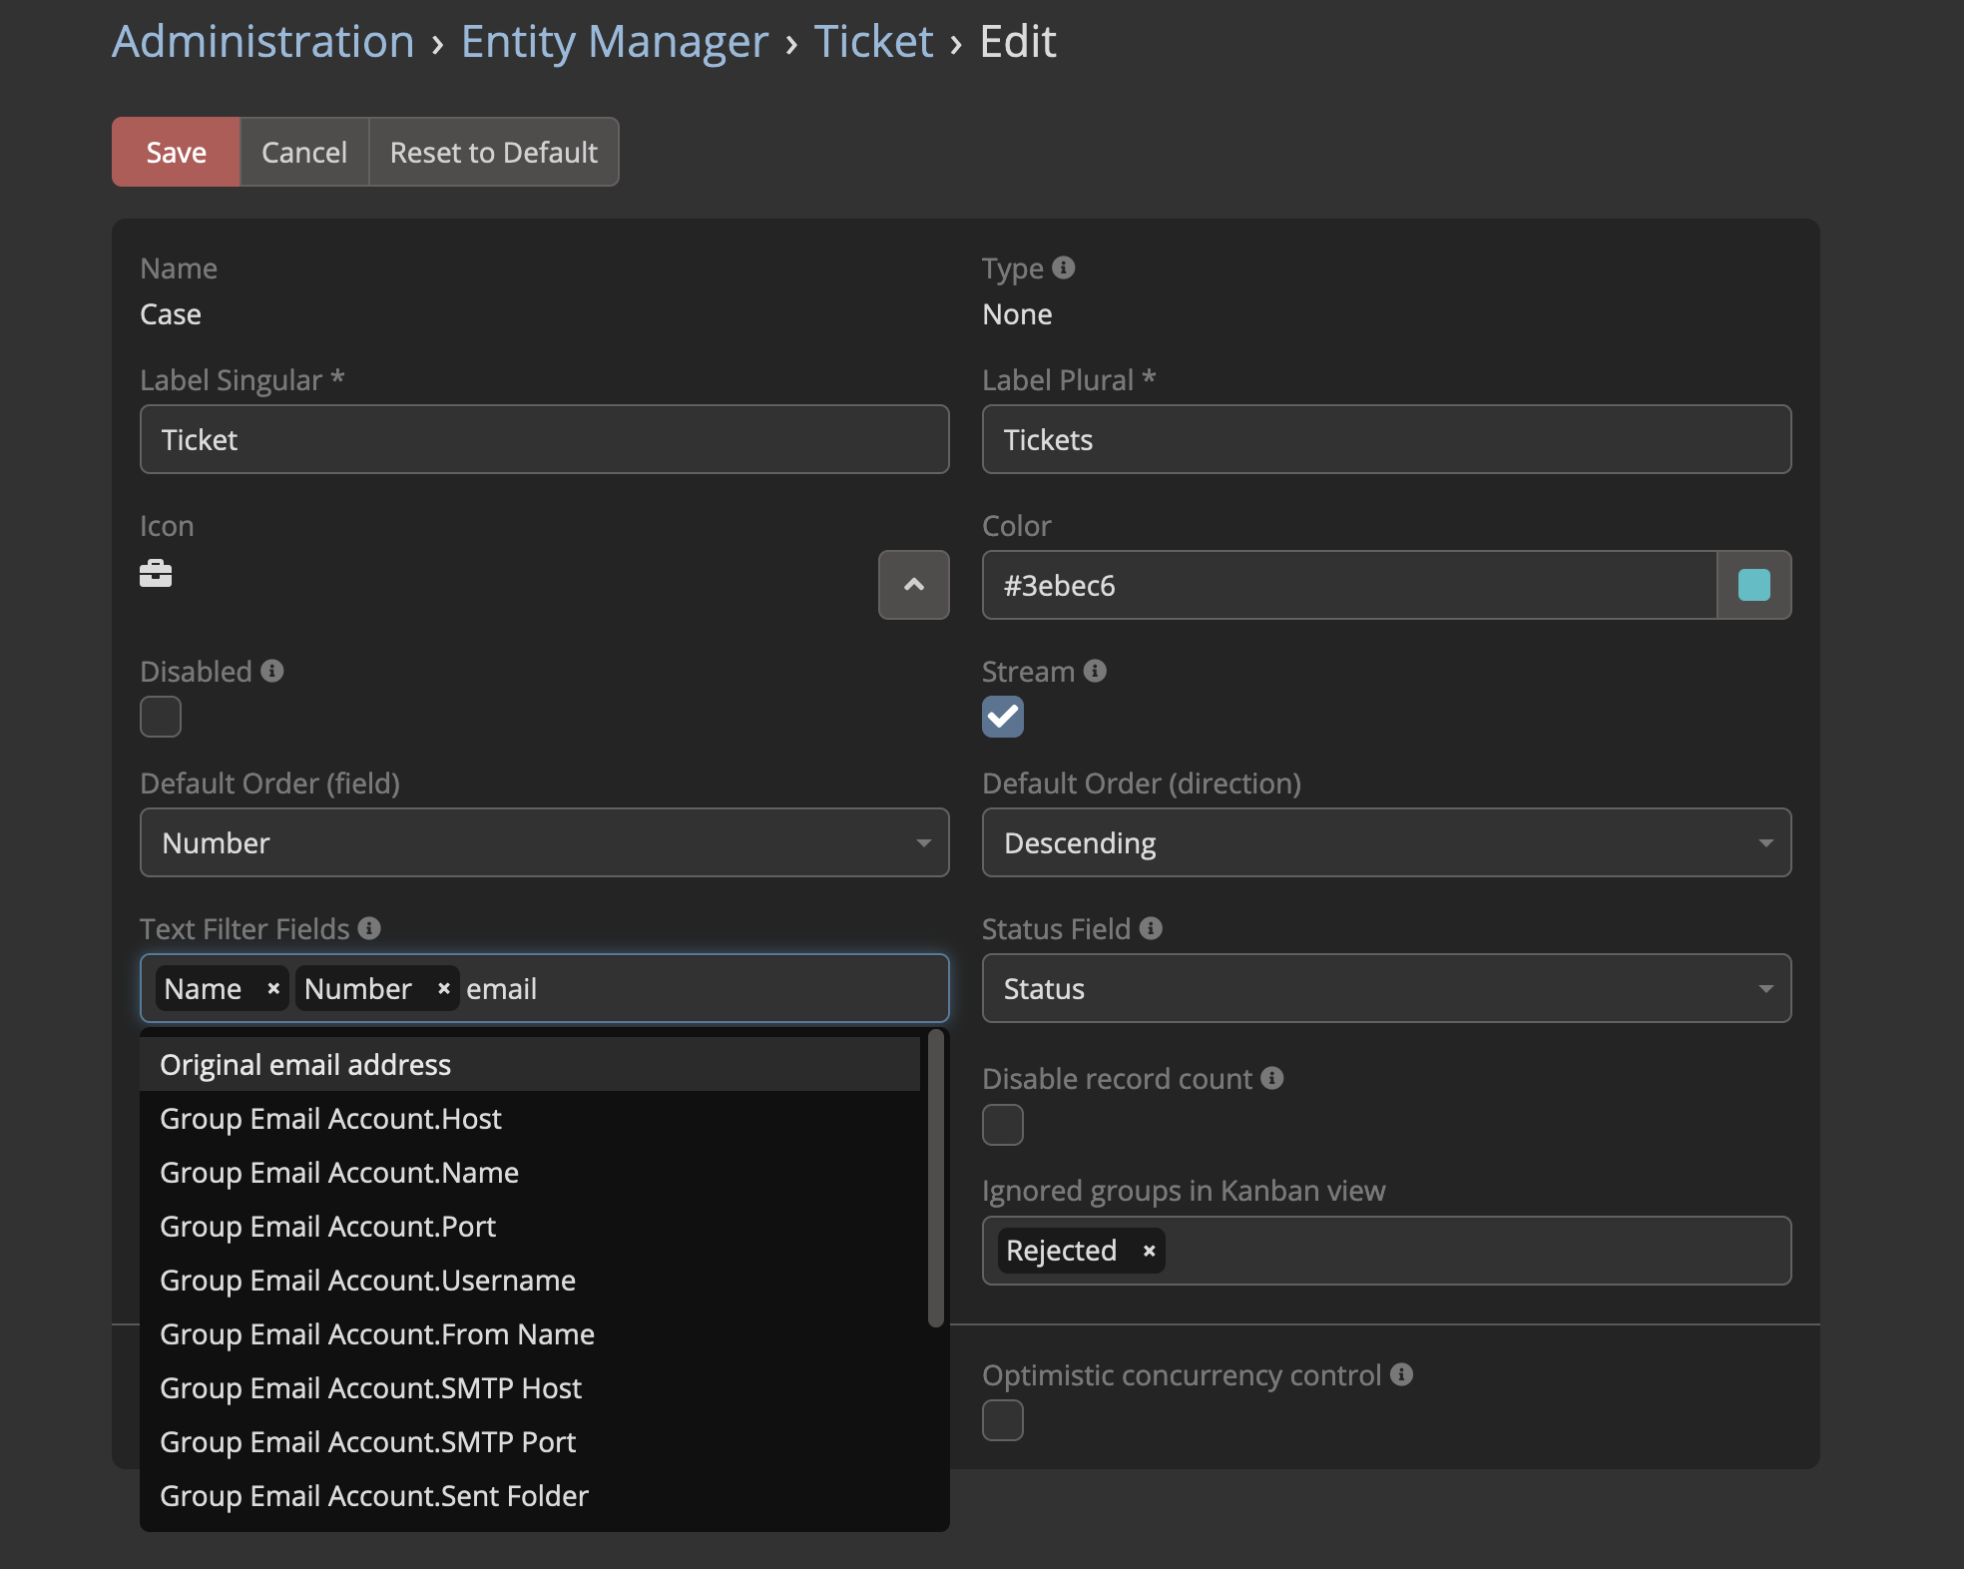Click Optimistic concurrency control info icon

[x=1402, y=1375]
